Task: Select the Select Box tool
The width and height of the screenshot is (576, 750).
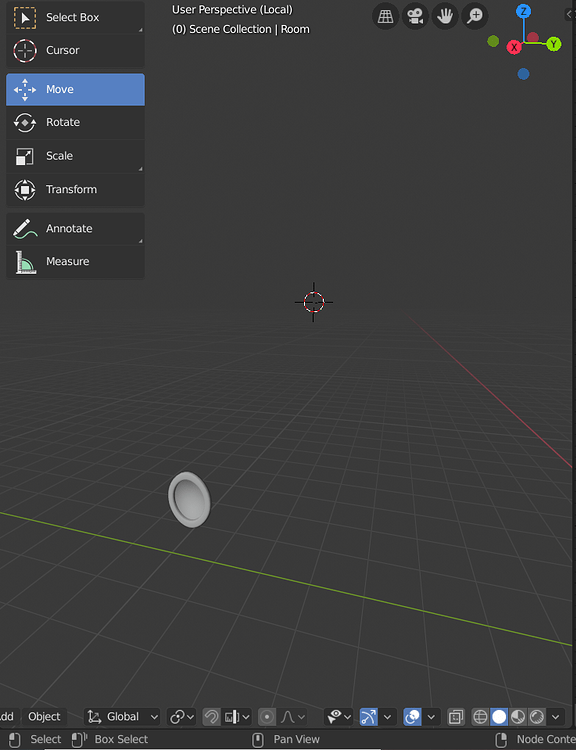Action: click(x=75, y=18)
